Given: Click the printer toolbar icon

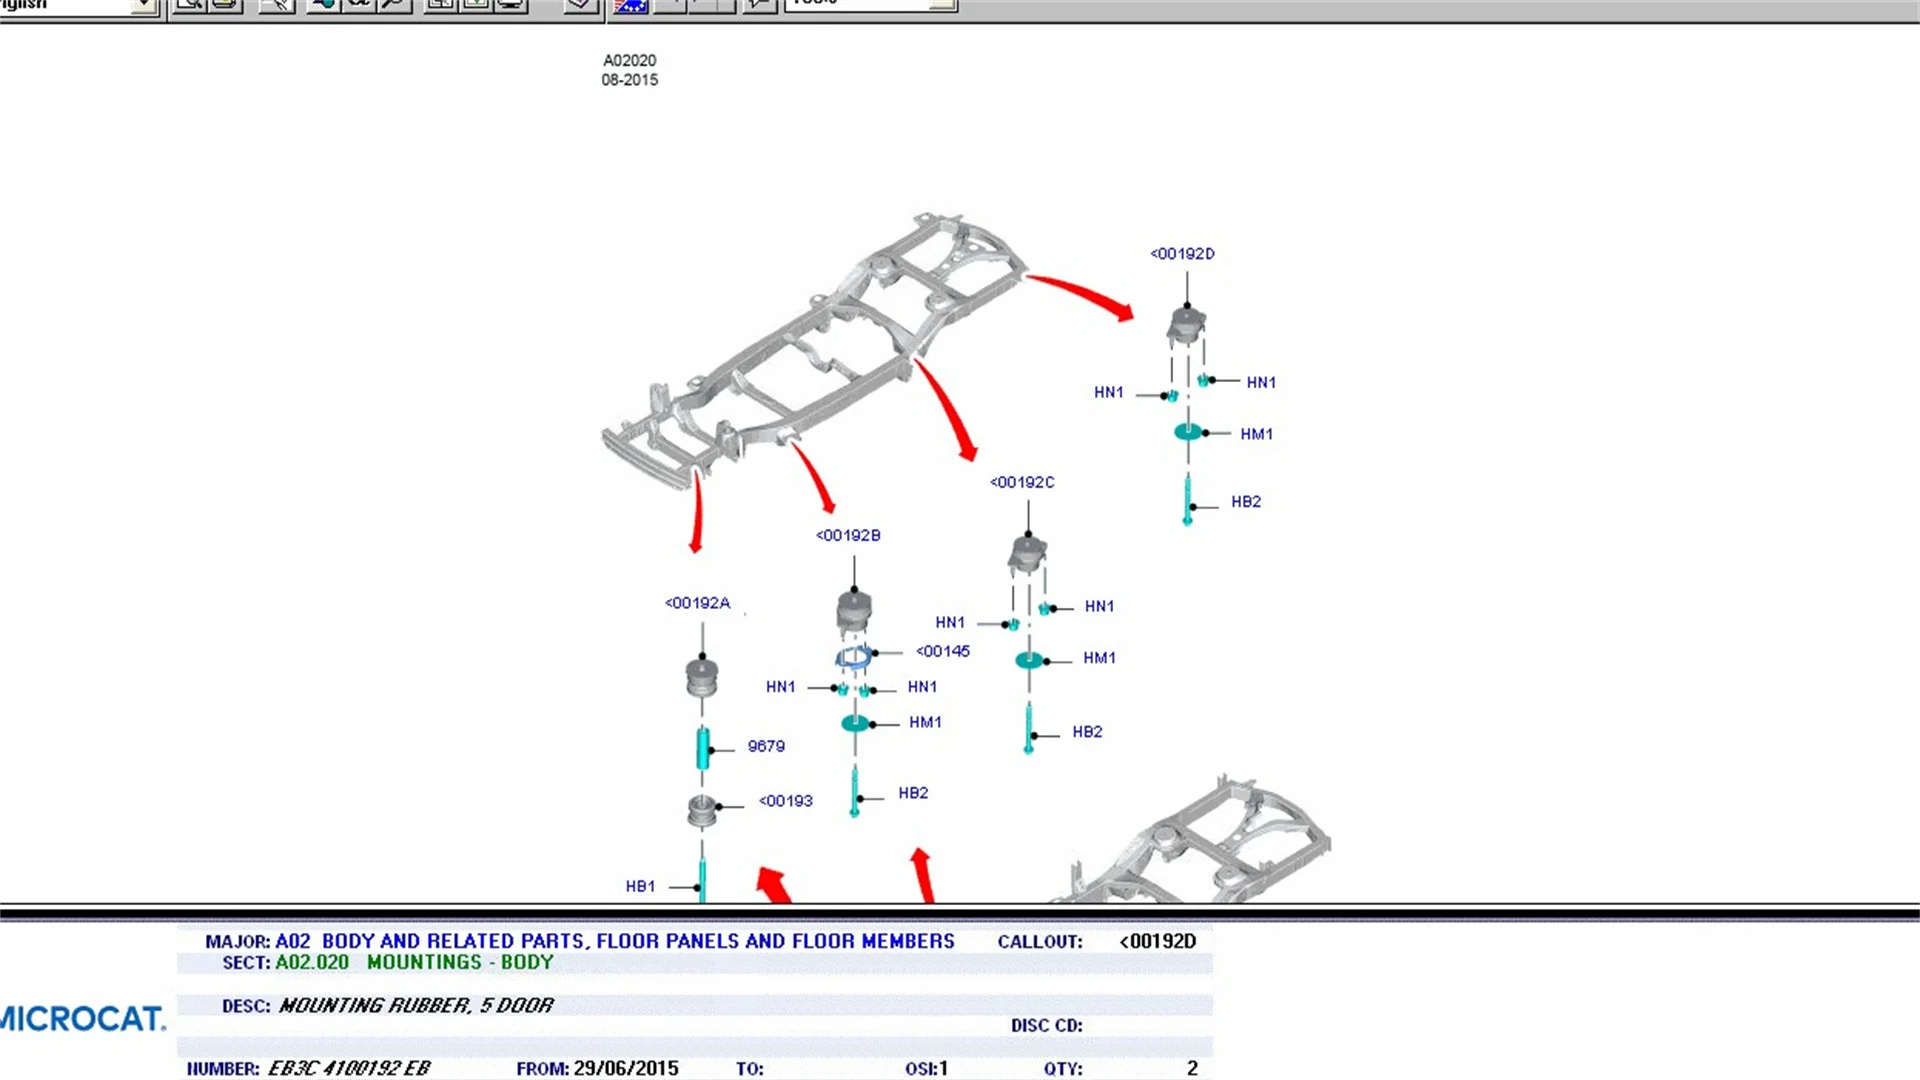Looking at the screenshot, I should (x=225, y=5).
